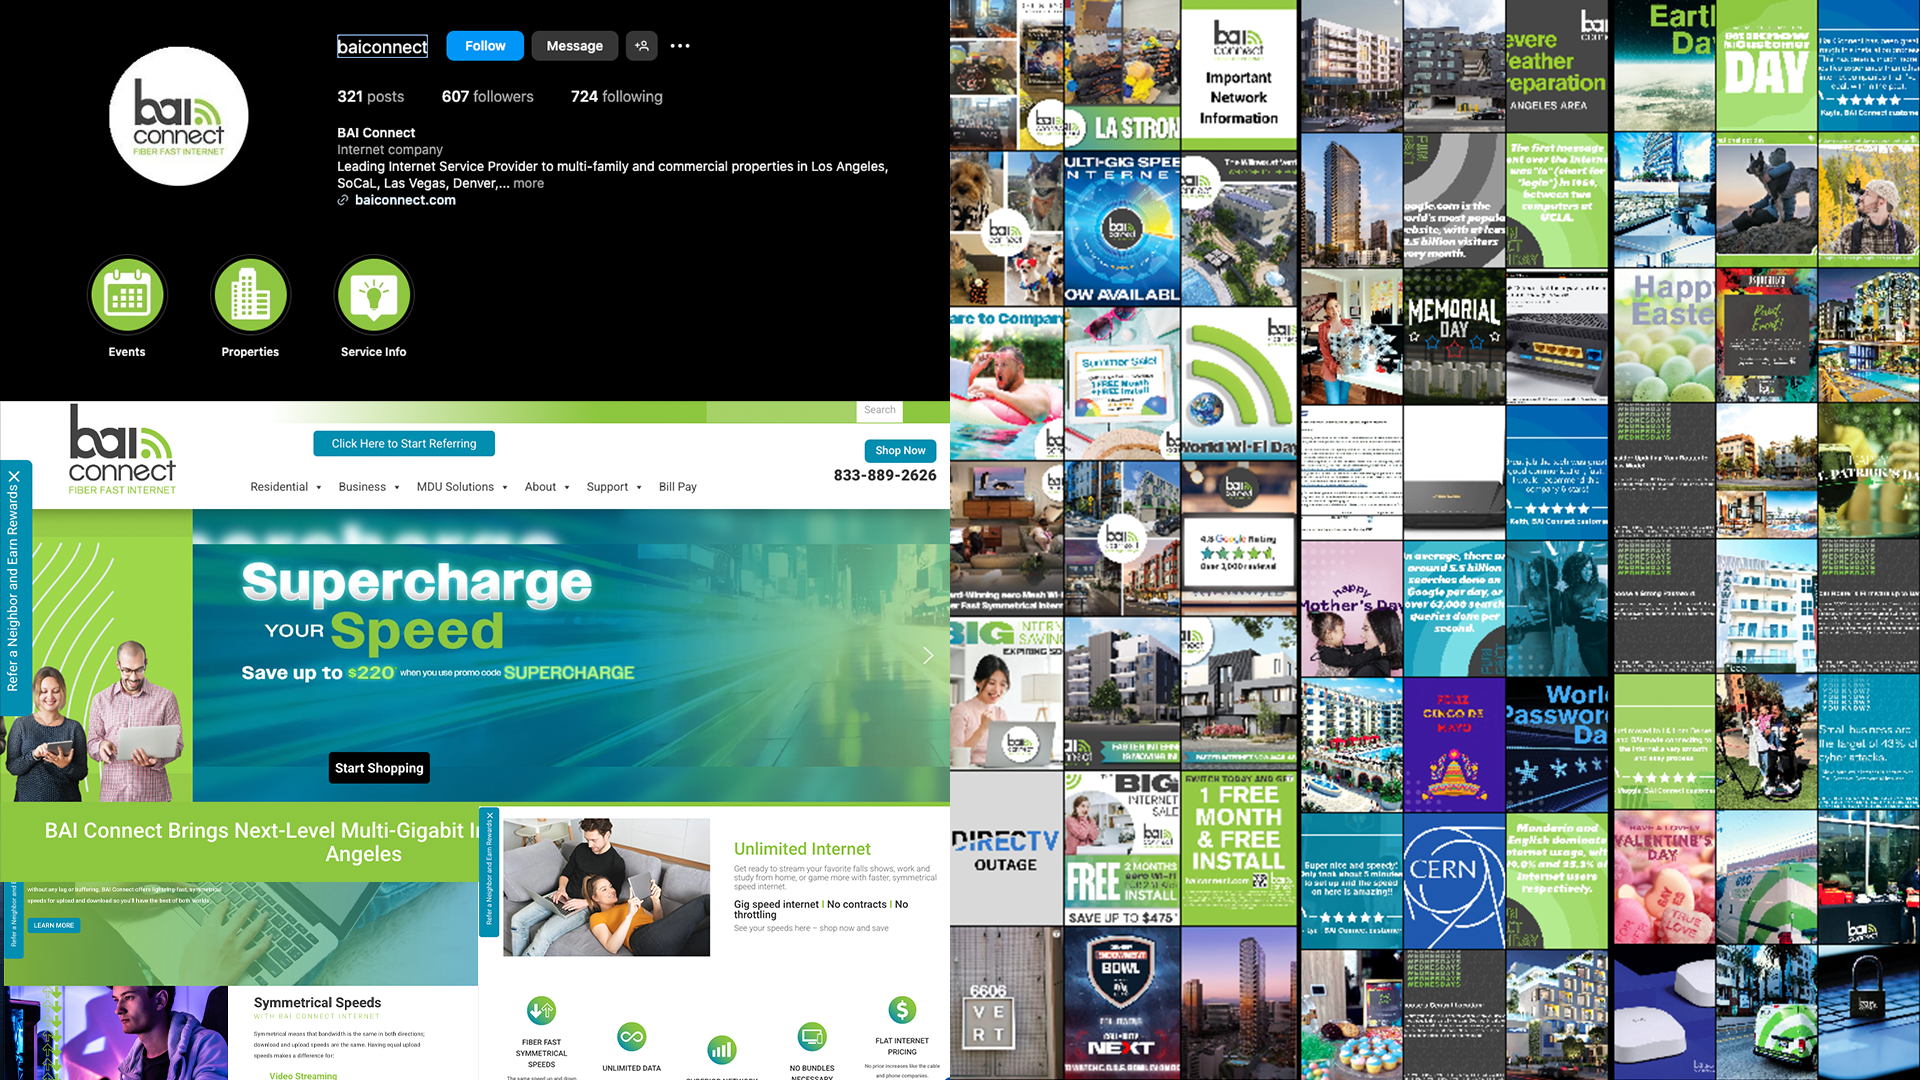Click the Flat Internet Pricing dollar icon
The width and height of the screenshot is (1920, 1080).
902,1010
